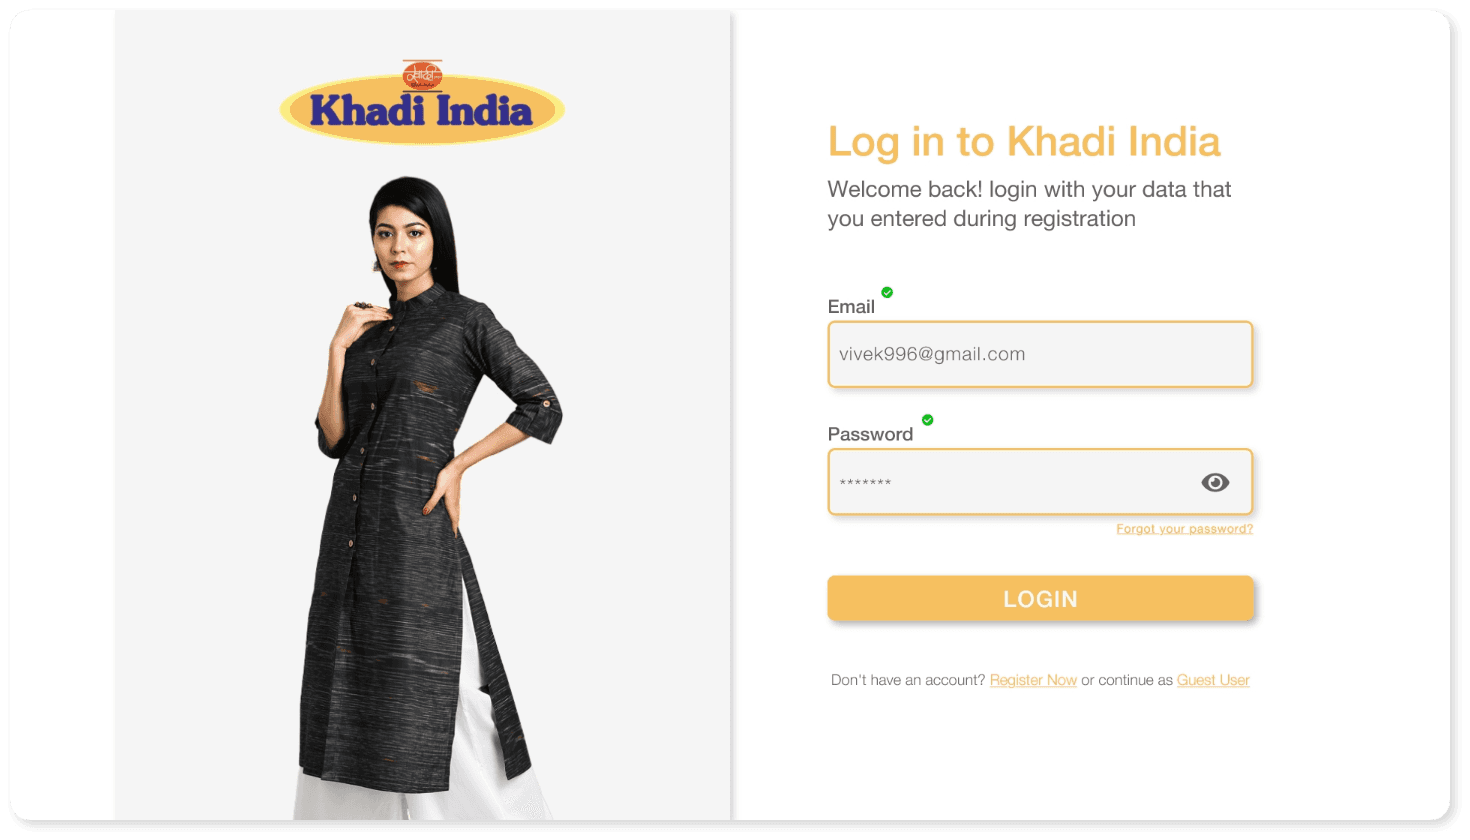
Task: Click the vivek996@gmail.com email text
Action: pyautogui.click(x=932, y=354)
